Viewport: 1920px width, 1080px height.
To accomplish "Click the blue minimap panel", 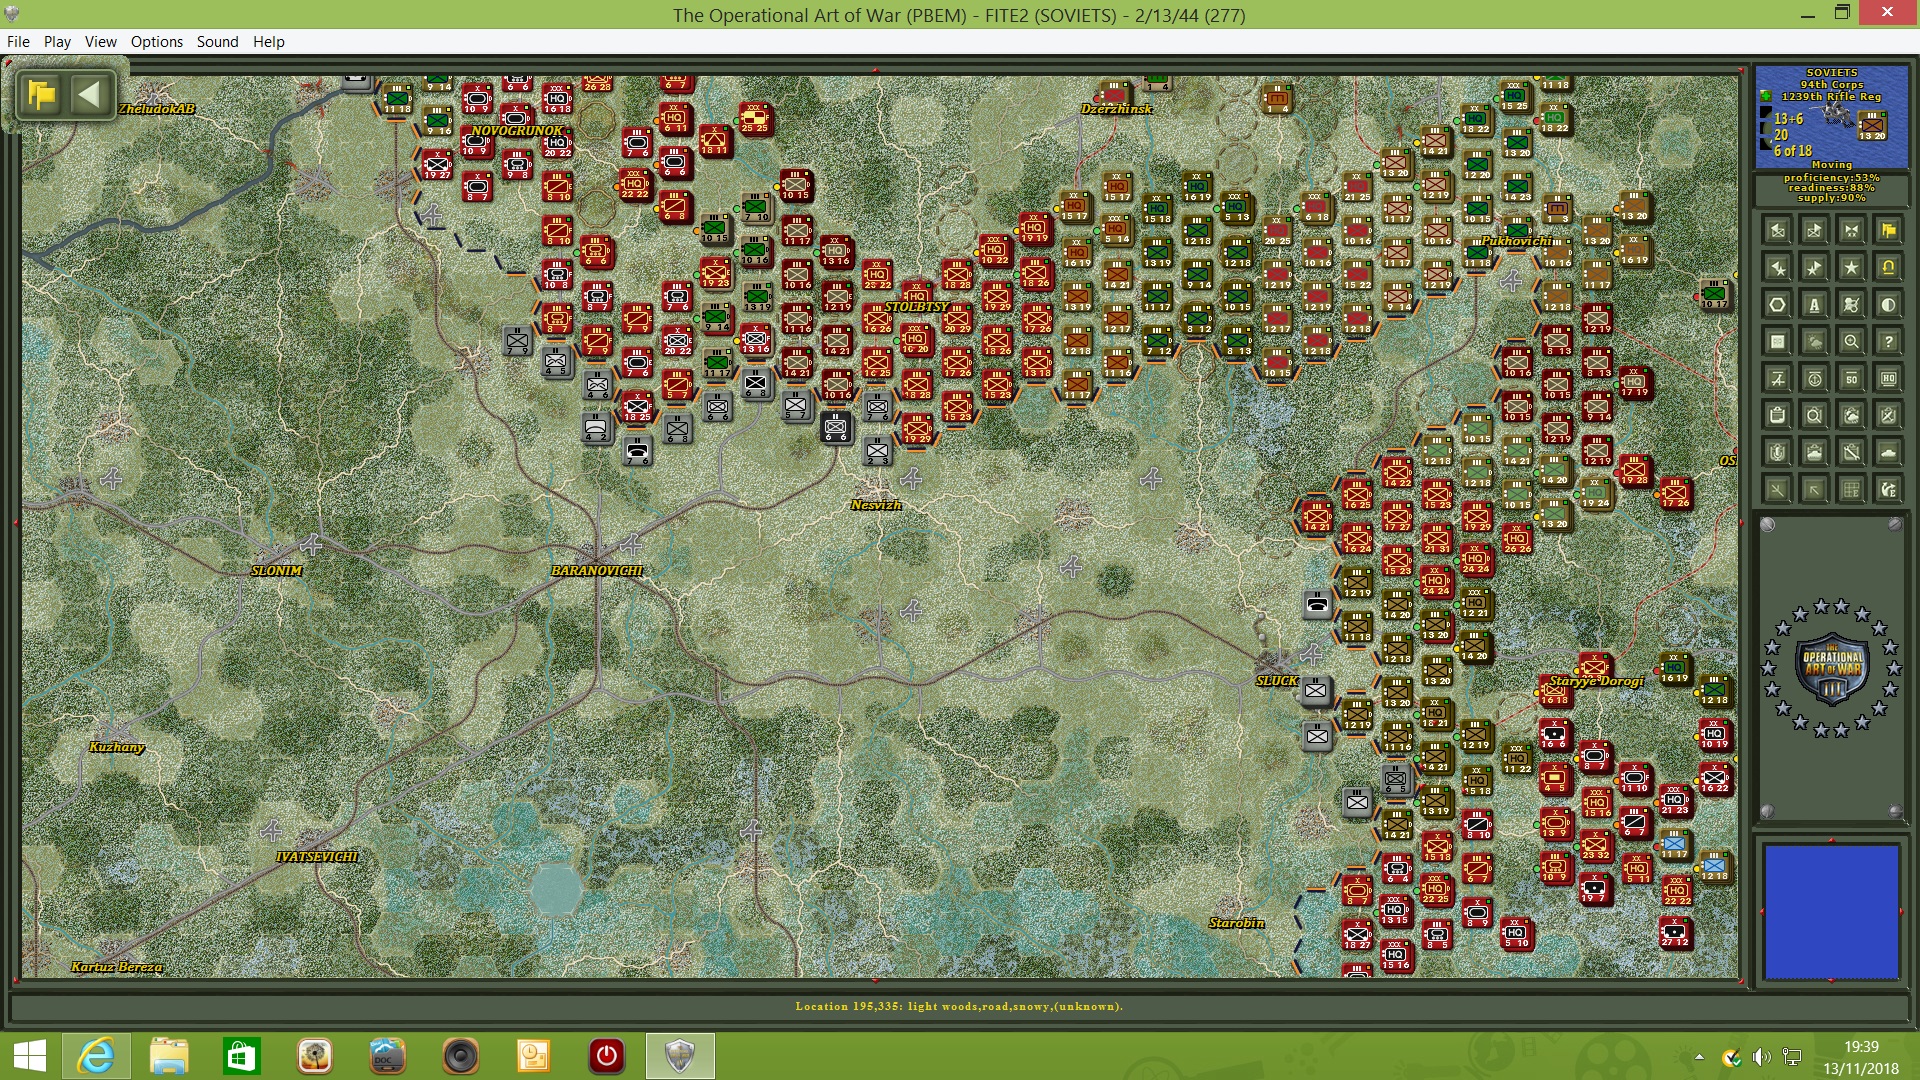I will [1831, 911].
